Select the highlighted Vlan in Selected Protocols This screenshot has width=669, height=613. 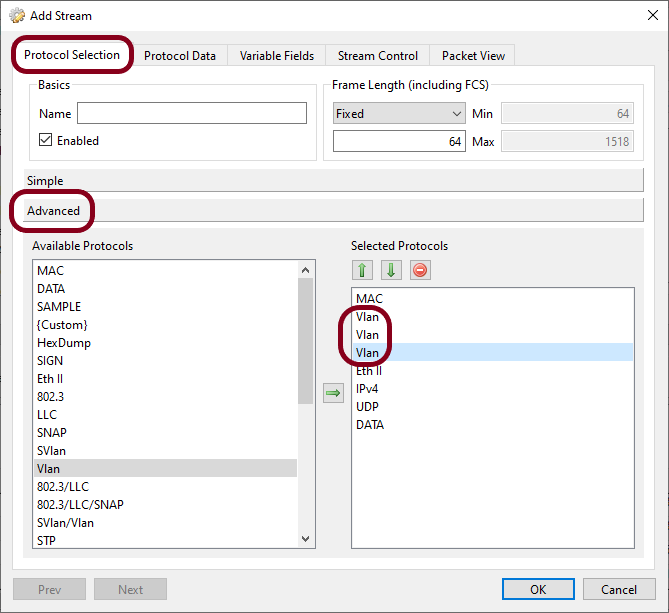[x=493, y=352]
